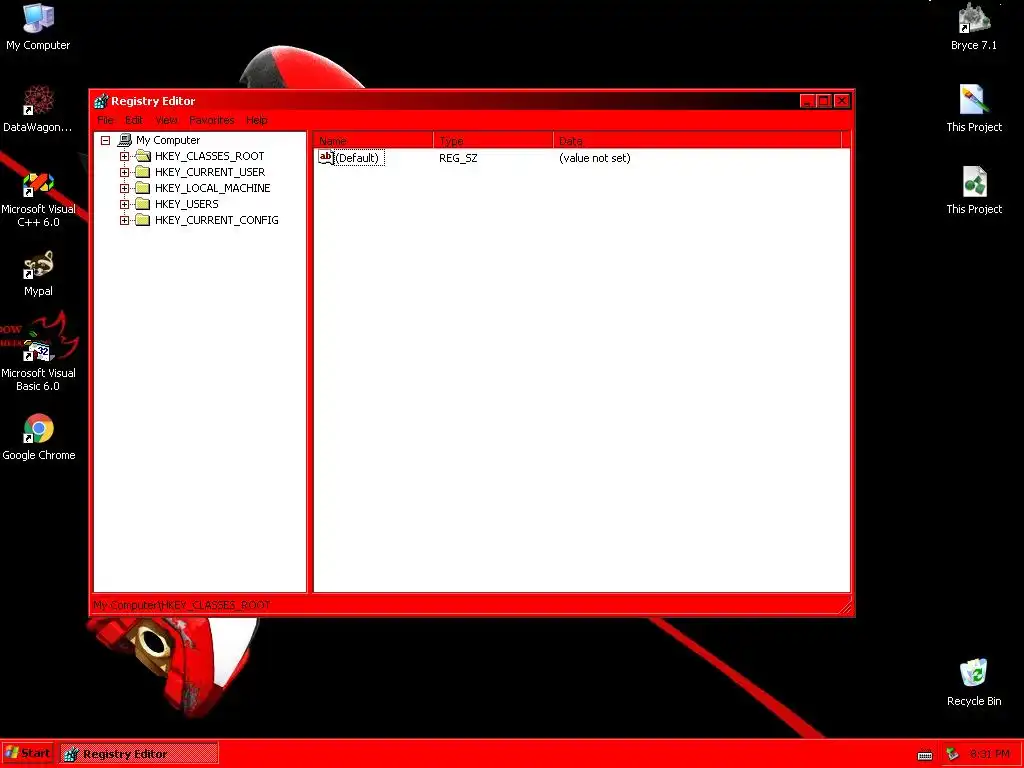The image size is (1024, 768).
Task: Click the (value not set) data cell
Action: tap(595, 158)
